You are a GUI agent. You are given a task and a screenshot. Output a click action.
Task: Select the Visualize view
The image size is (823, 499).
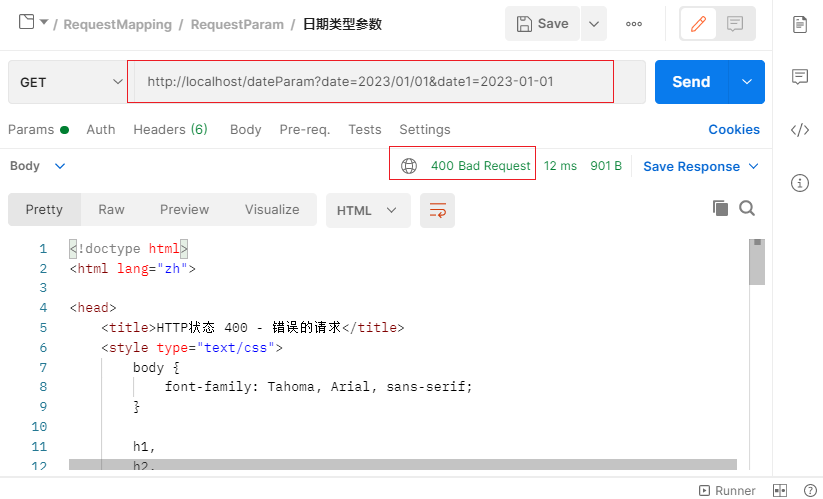click(x=272, y=209)
